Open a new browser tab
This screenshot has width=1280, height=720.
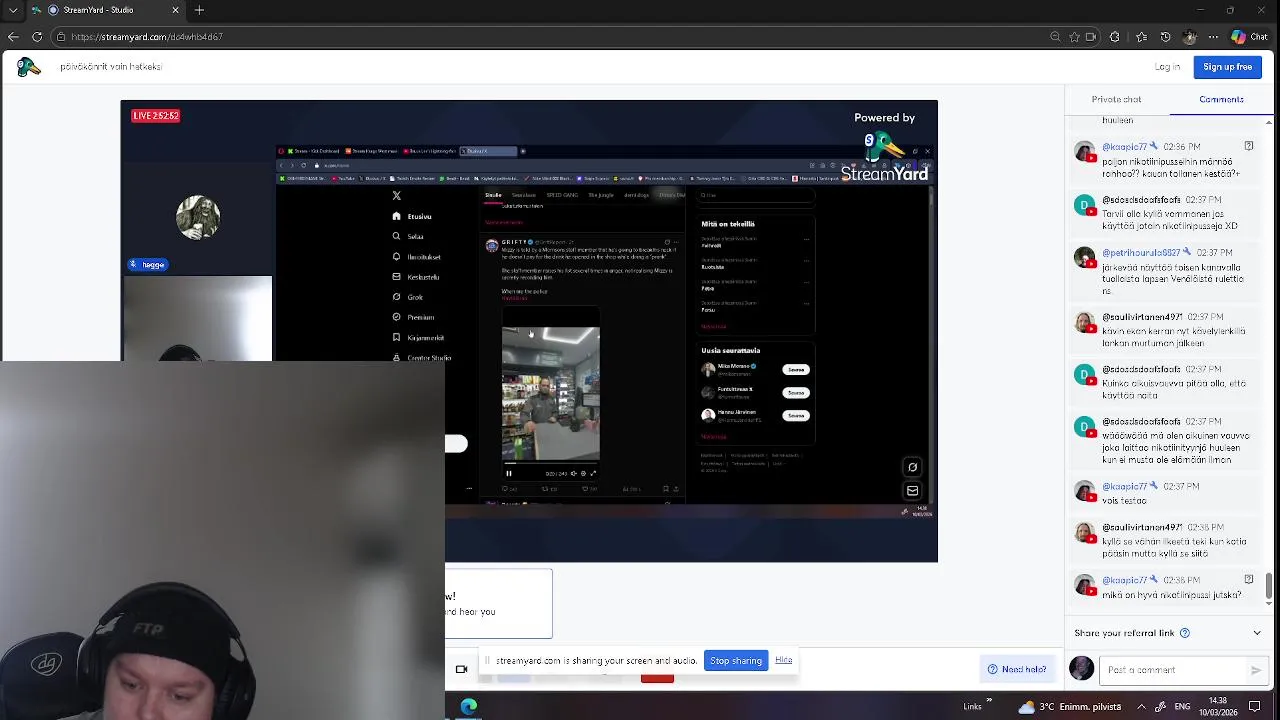pyautogui.click(x=199, y=10)
